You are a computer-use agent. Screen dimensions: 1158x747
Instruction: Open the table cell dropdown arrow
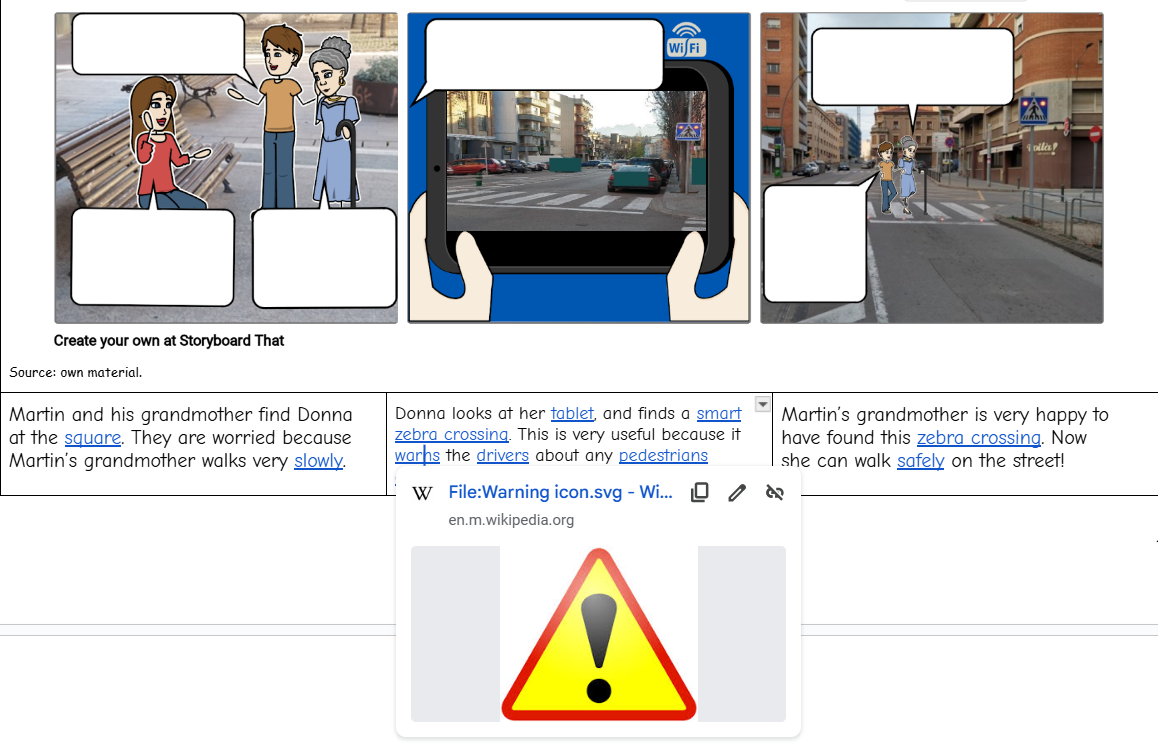[x=763, y=404]
